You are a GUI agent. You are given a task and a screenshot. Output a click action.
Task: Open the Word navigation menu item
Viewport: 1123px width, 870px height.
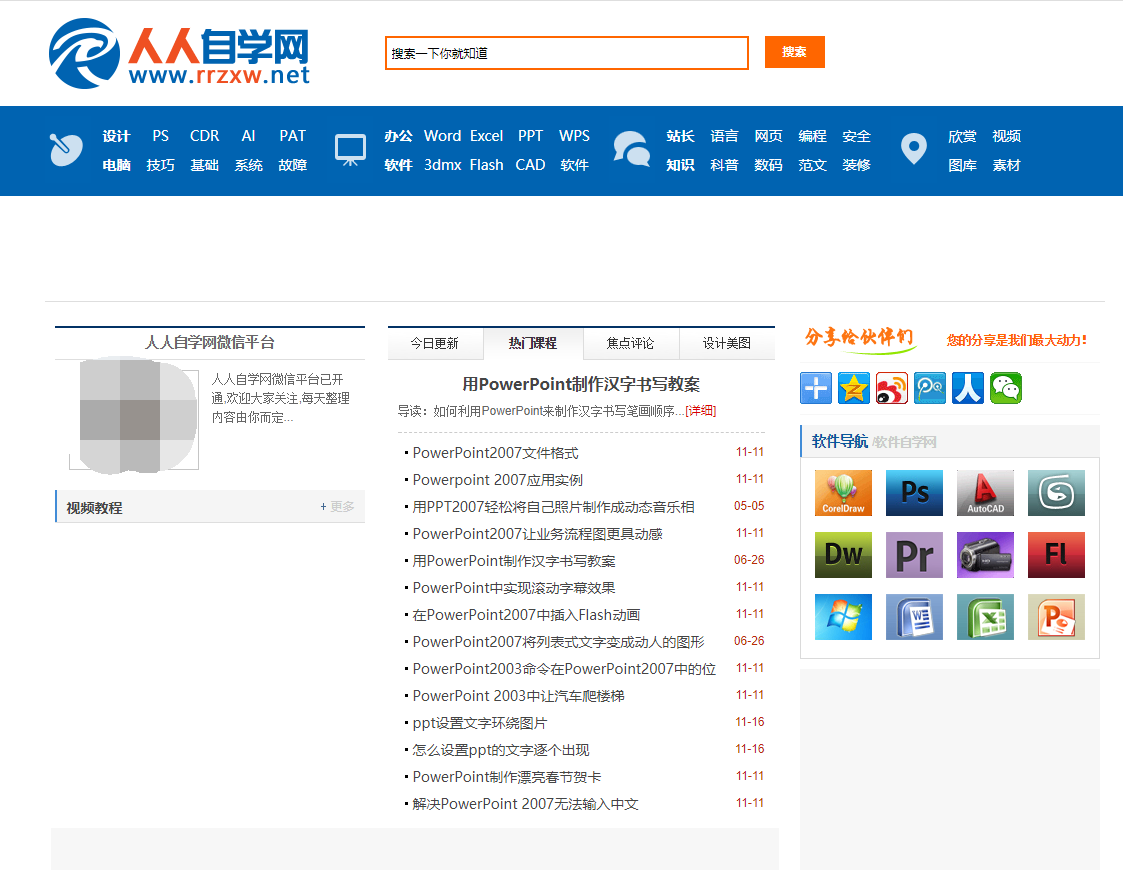pos(443,136)
